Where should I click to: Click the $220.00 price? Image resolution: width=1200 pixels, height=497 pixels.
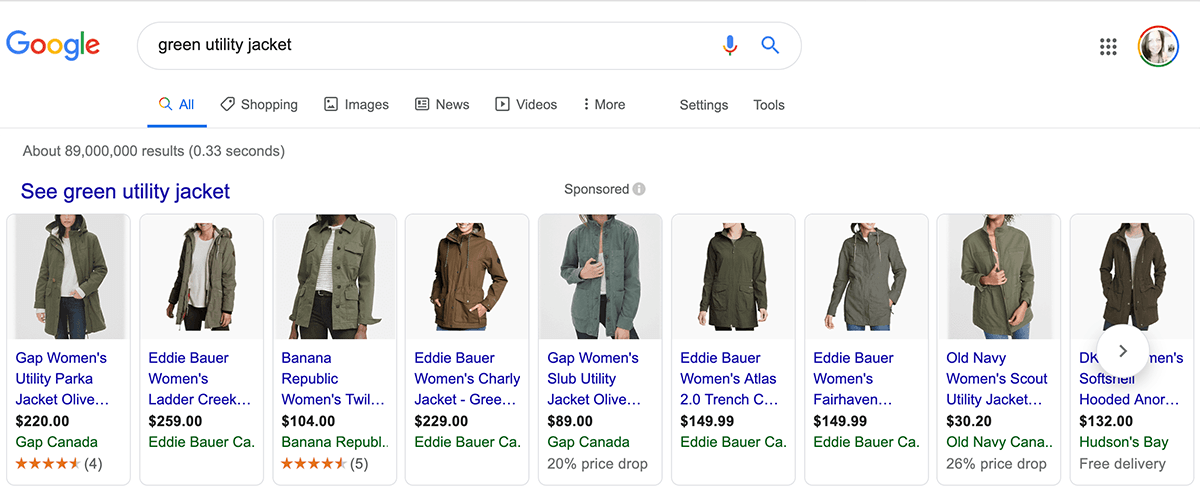pyautogui.click(x=43, y=421)
